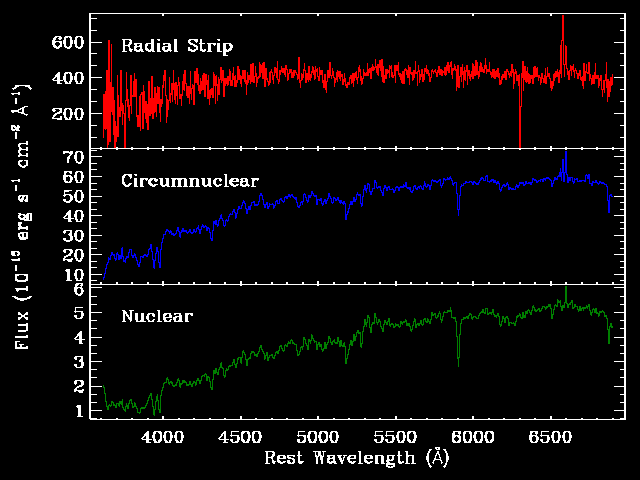Viewport: 640px width, 480px height.
Task: Click the vertical Flux axis title
Action: (22, 216)
